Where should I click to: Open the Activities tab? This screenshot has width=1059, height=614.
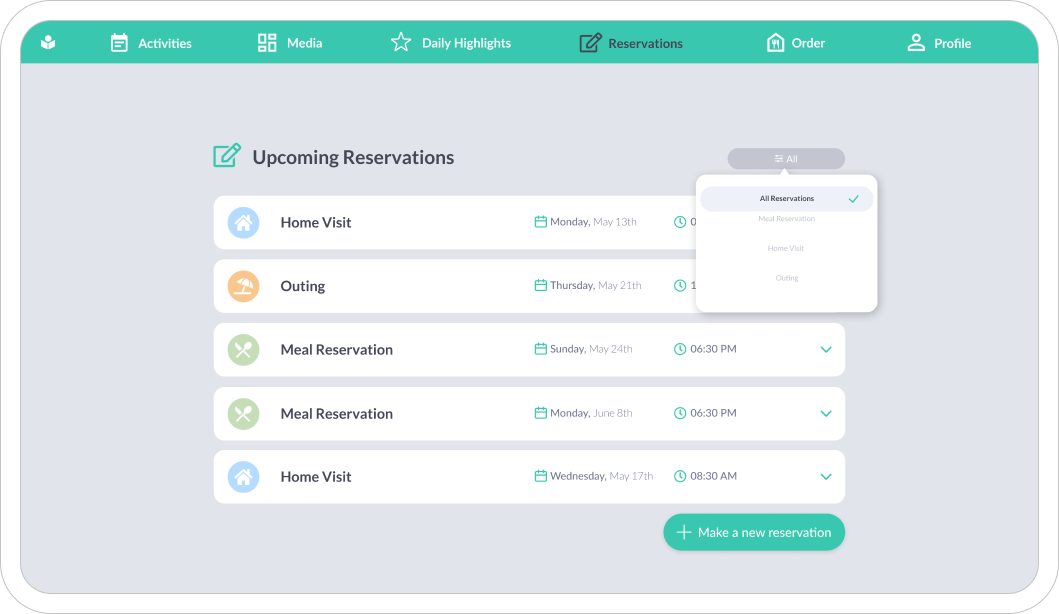tap(151, 43)
